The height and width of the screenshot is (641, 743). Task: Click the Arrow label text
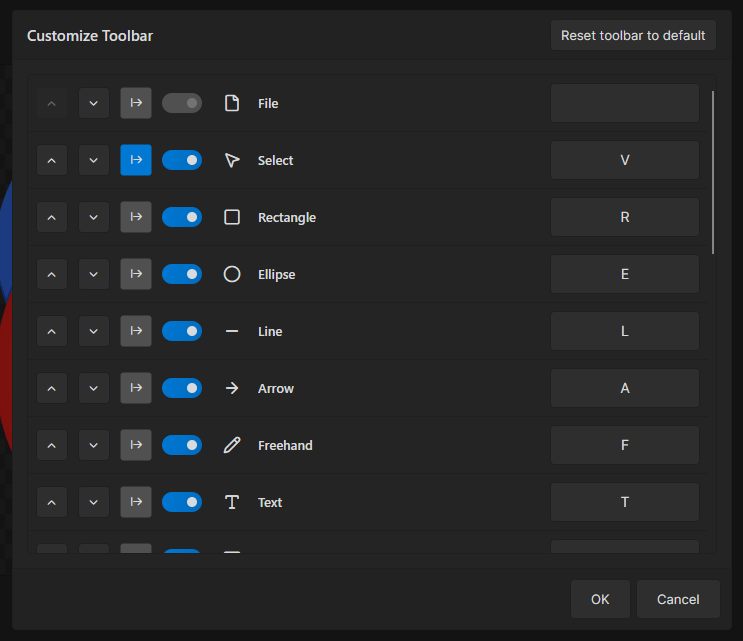pos(276,388)
